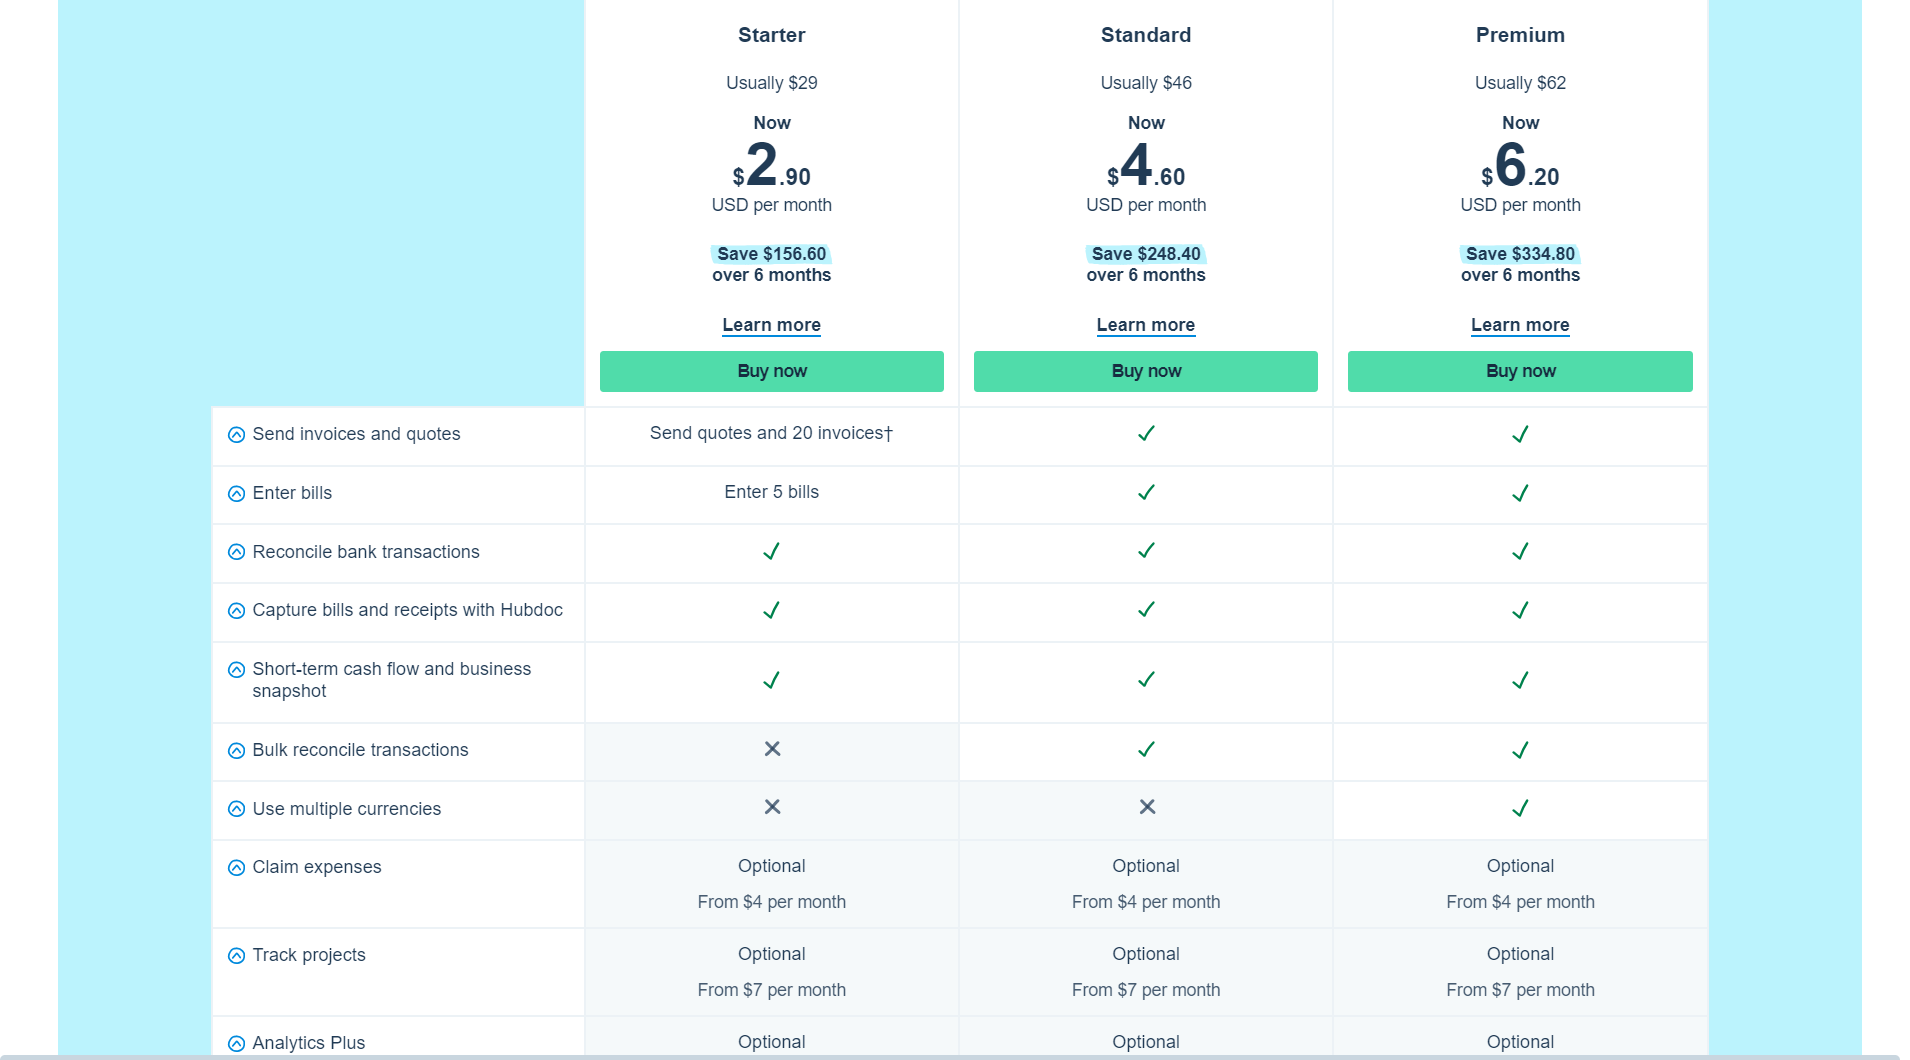Click the 'Track projects' chevron icon

point(236,956)
